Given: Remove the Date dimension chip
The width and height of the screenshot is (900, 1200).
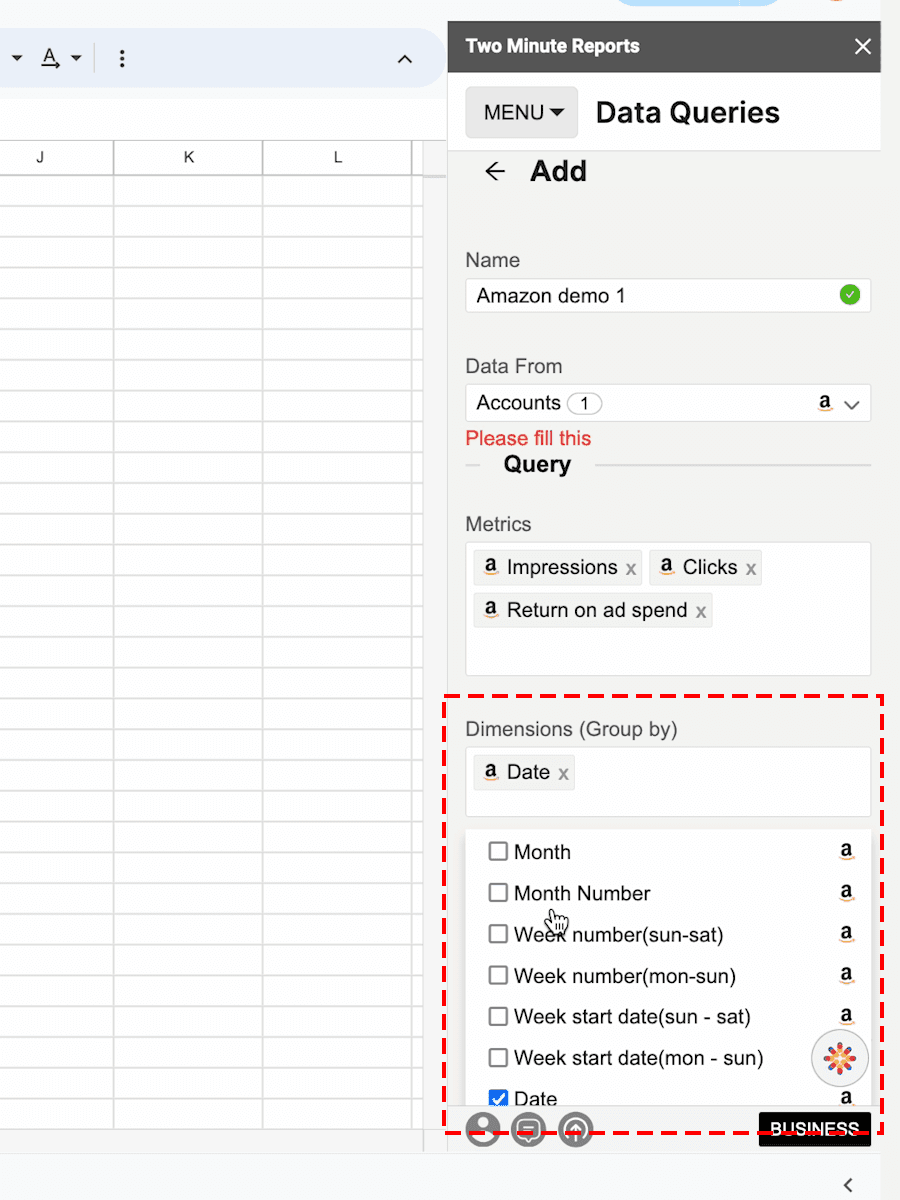Looking at the screenshot, I should [564, 773].
